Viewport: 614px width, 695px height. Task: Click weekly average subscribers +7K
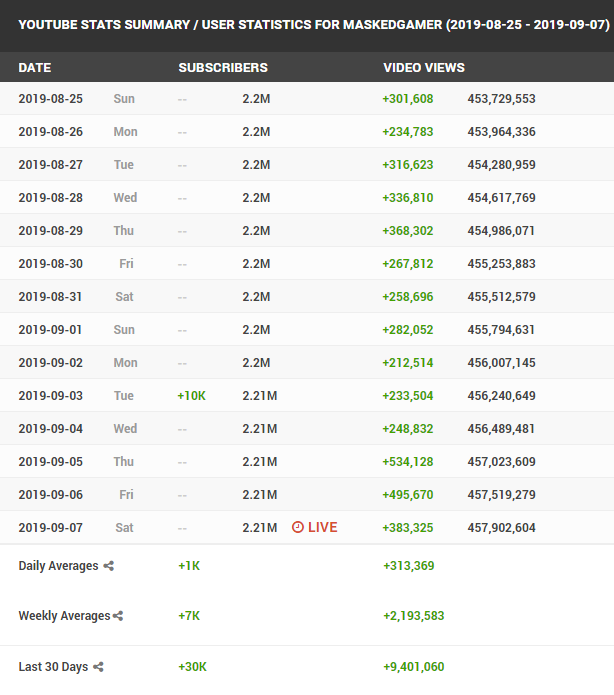(189, 616)
